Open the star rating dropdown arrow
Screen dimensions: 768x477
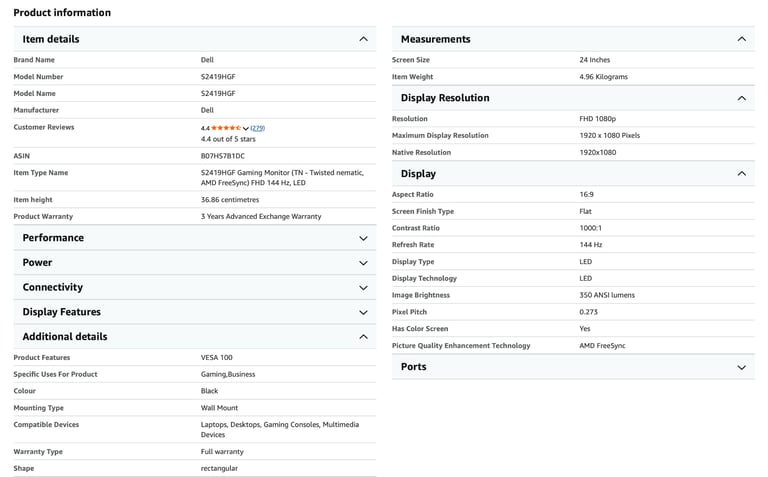tap(246, 128)
